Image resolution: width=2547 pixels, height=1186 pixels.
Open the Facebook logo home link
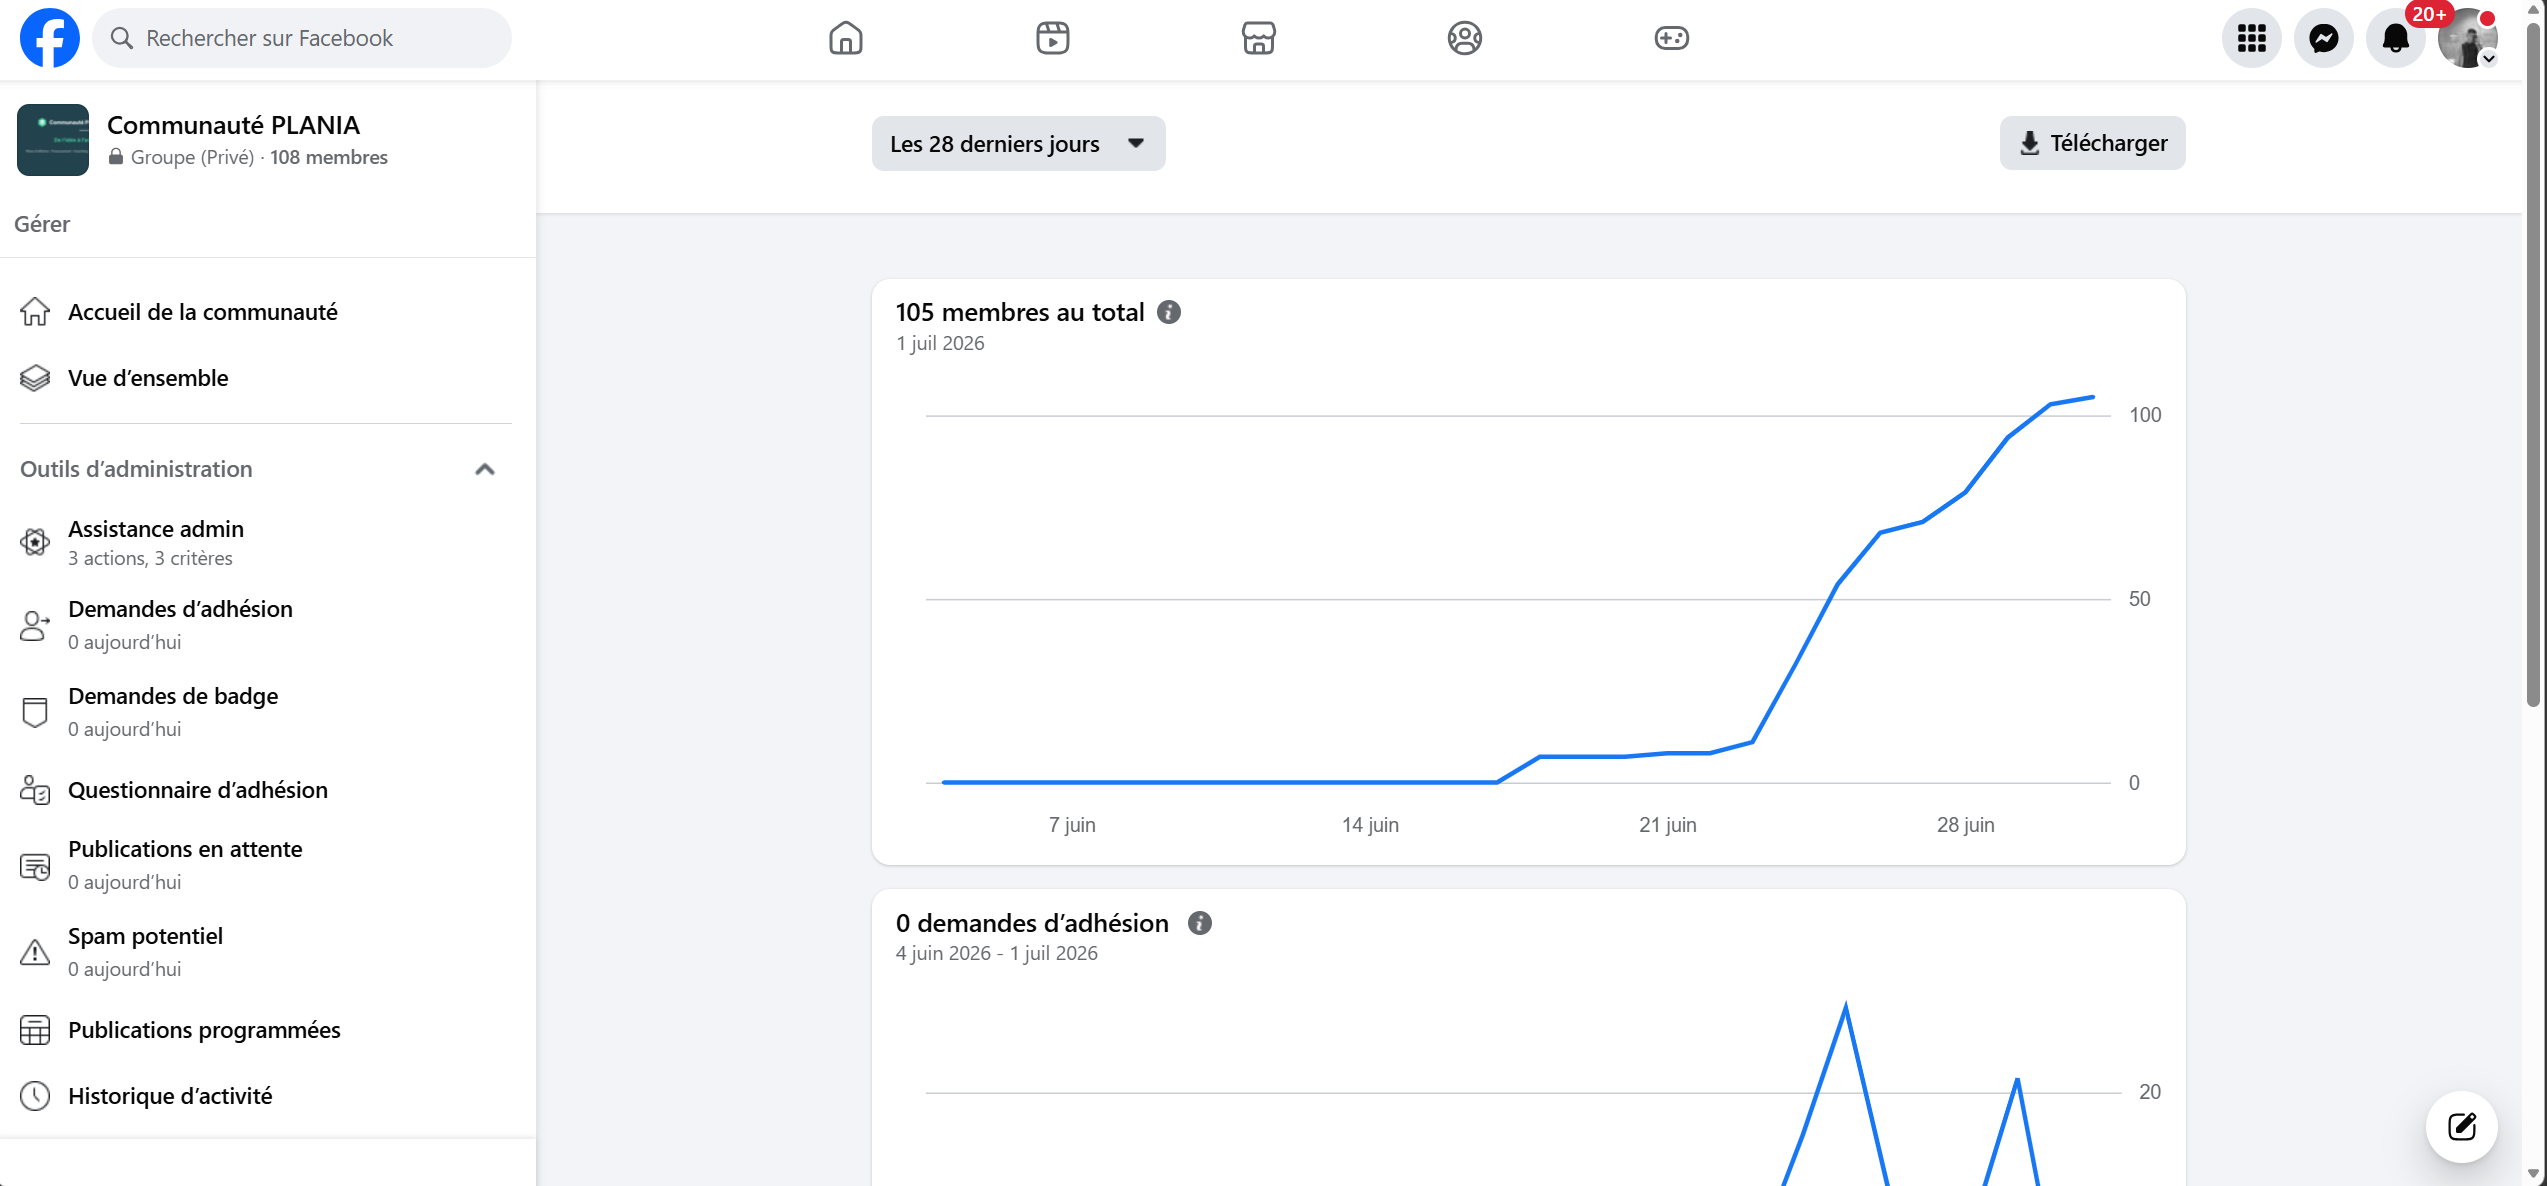coord(50,38)
